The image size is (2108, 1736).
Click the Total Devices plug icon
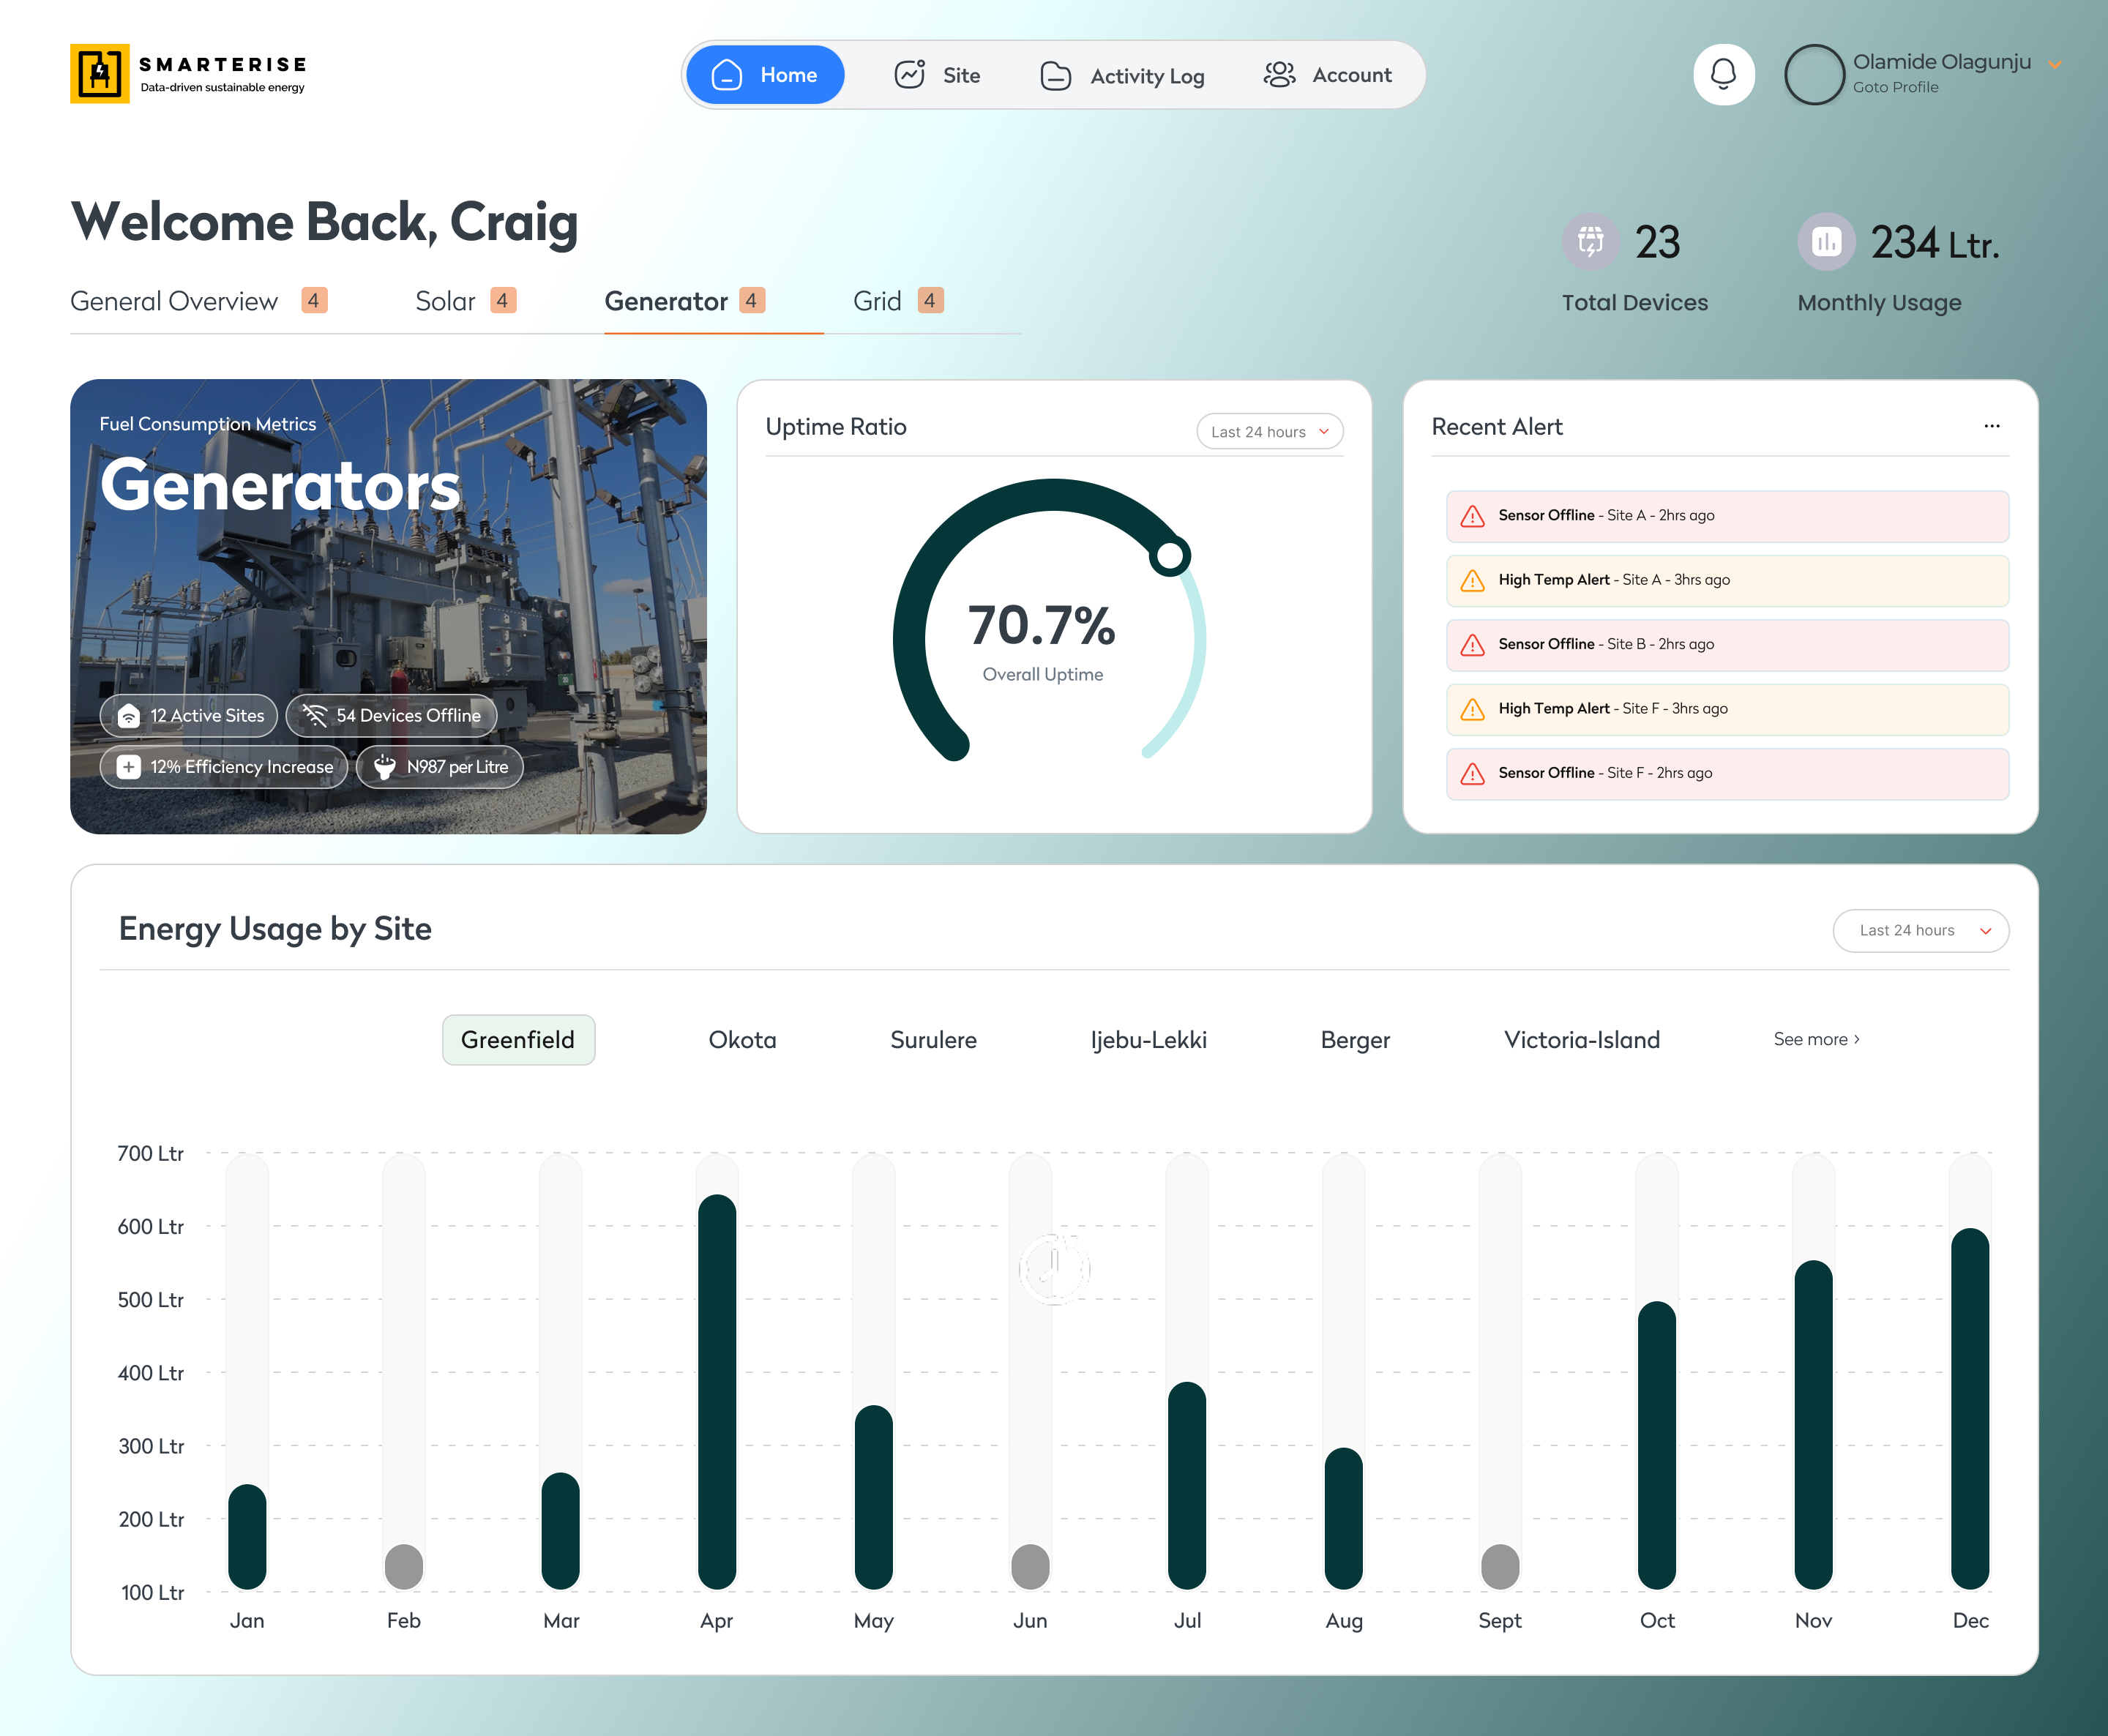coord(1590,241)
